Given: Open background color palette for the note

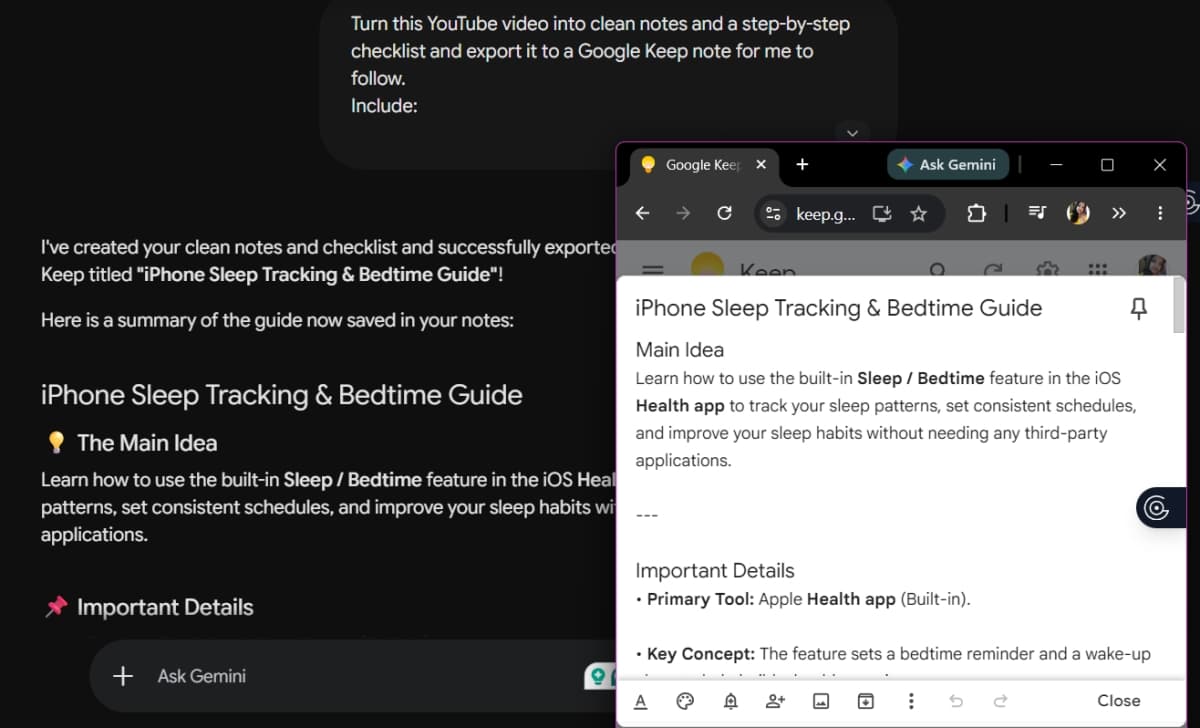Looking at the screenshot, I should (685, 701).
